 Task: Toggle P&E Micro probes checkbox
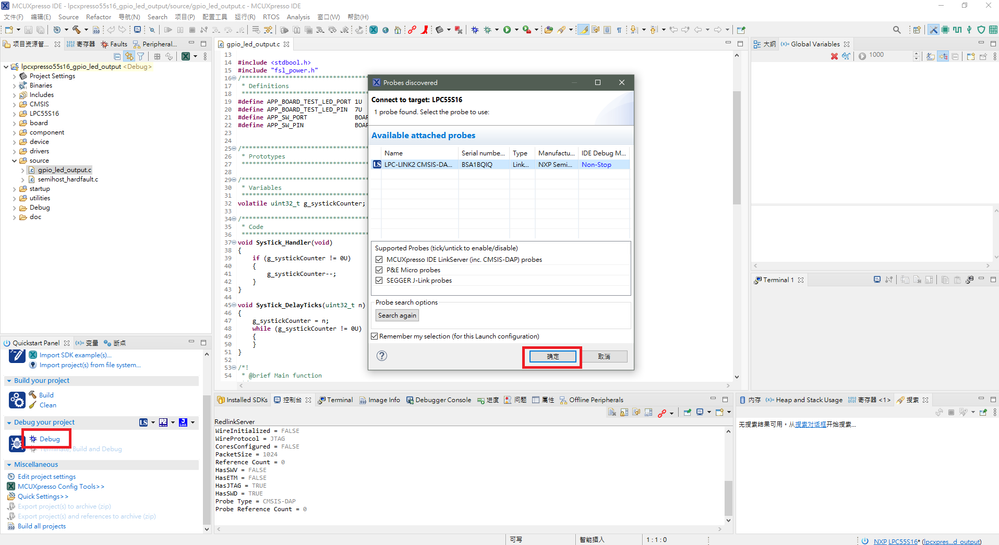tap(379, 270)
